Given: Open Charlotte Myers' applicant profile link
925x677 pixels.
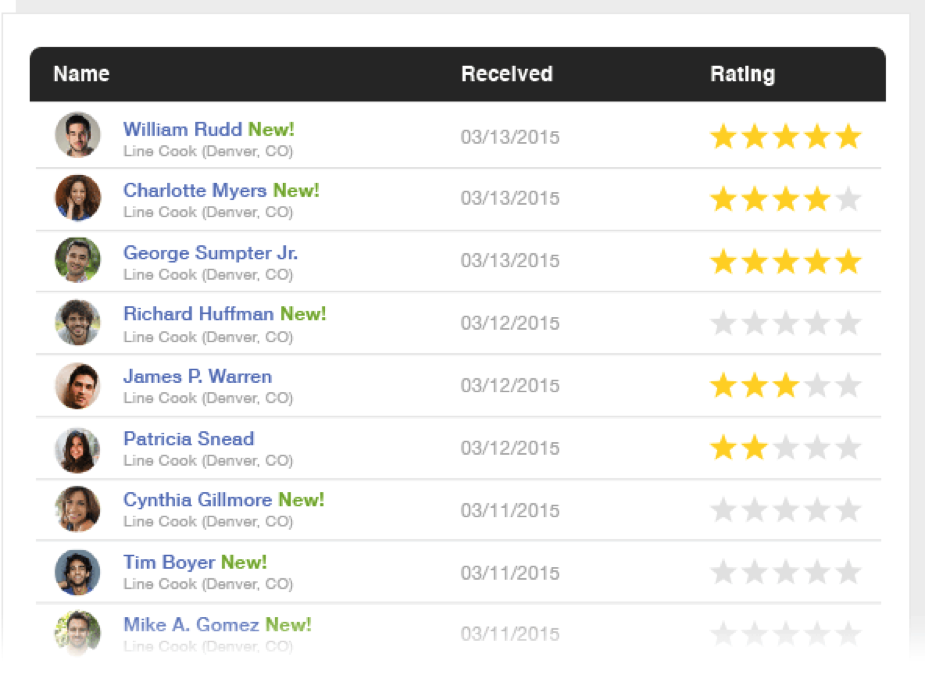Looking at the screenshot, I should [195, 190].
